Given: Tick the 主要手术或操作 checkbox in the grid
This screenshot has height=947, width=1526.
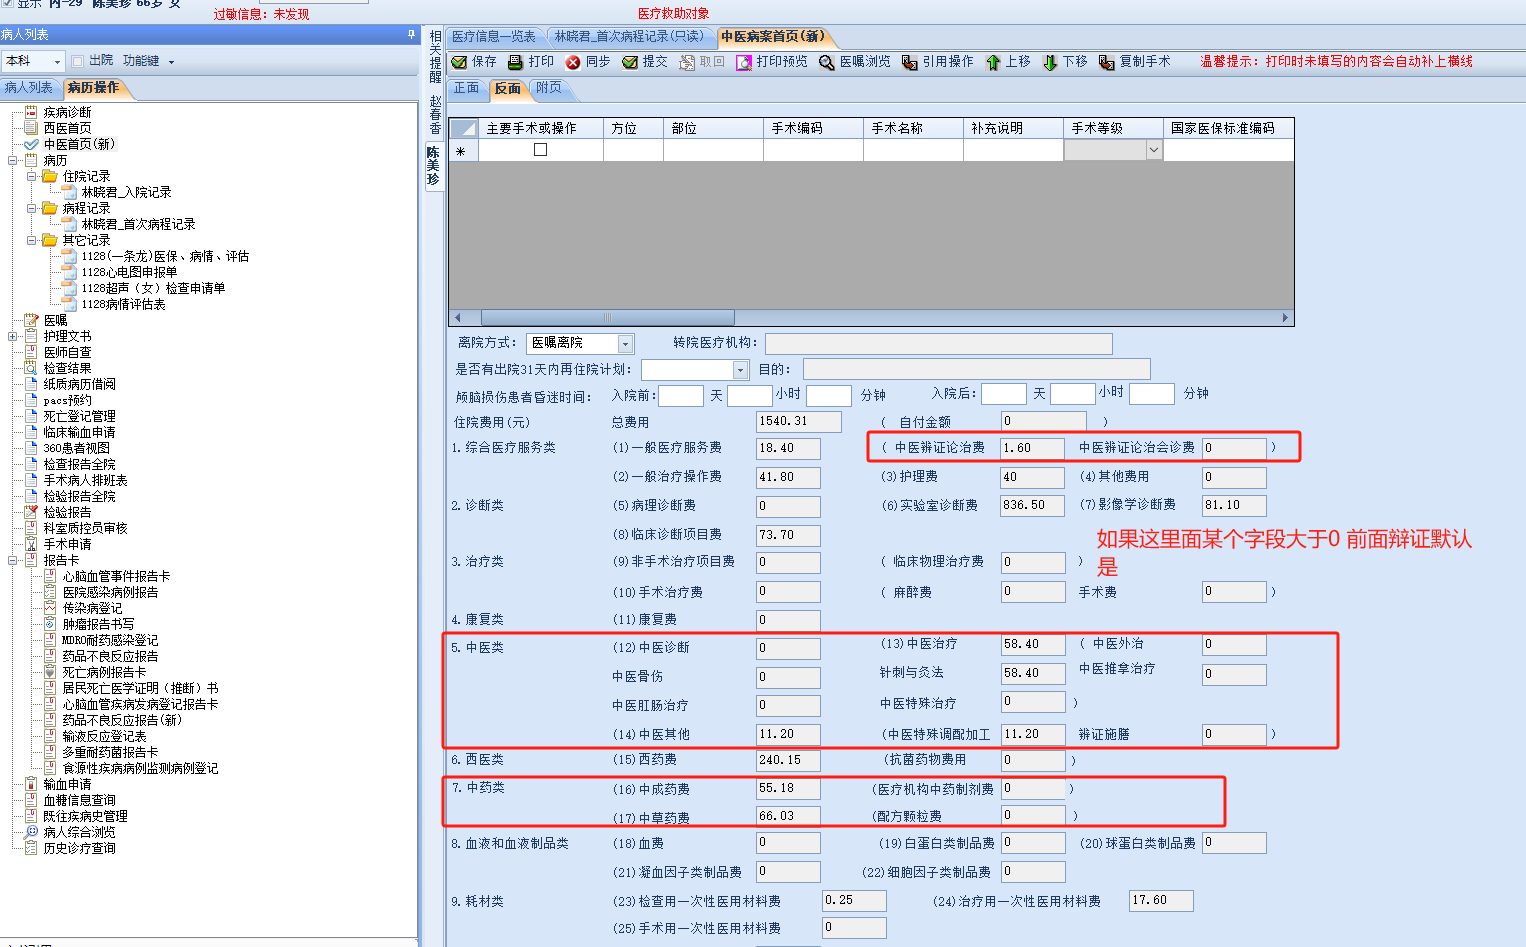Looking at the screenshot, I should tap(540, 150).
